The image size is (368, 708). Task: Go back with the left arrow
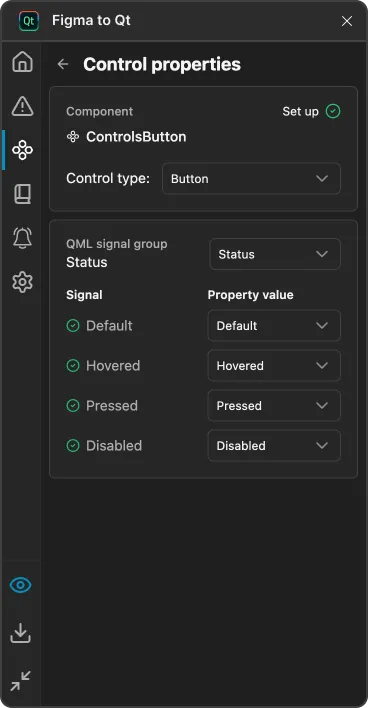tap(63, 64)
